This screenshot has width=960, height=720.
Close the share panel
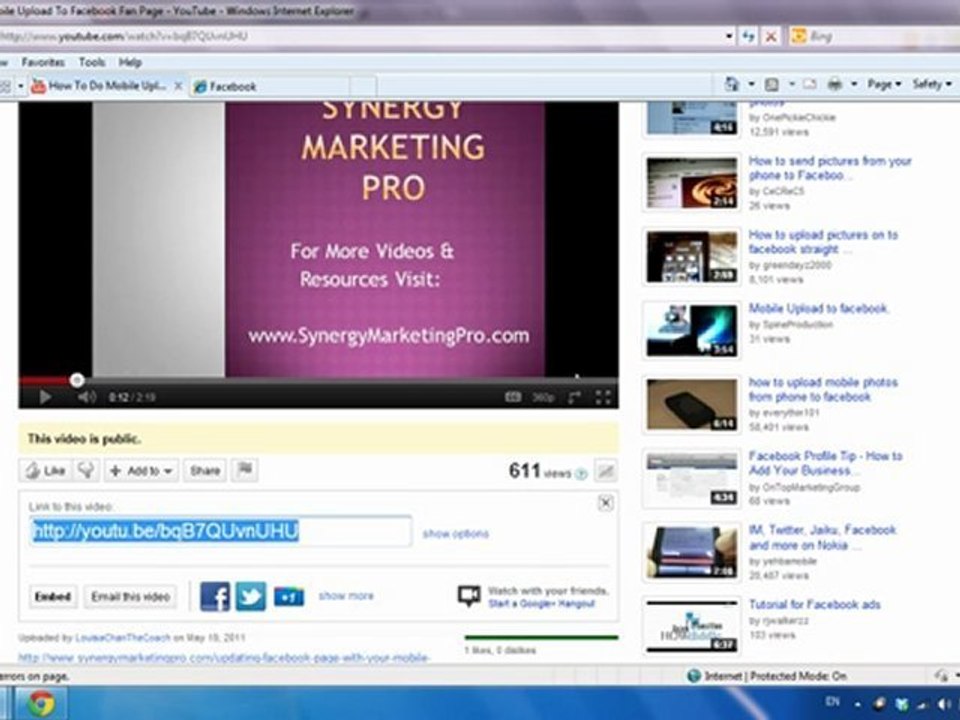(x=606, y=503)
